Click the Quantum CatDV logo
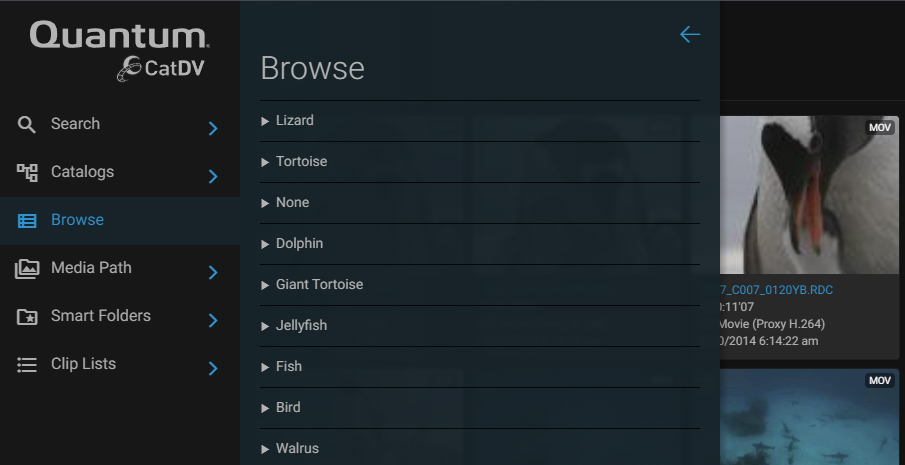 click(x=119, y=51)
